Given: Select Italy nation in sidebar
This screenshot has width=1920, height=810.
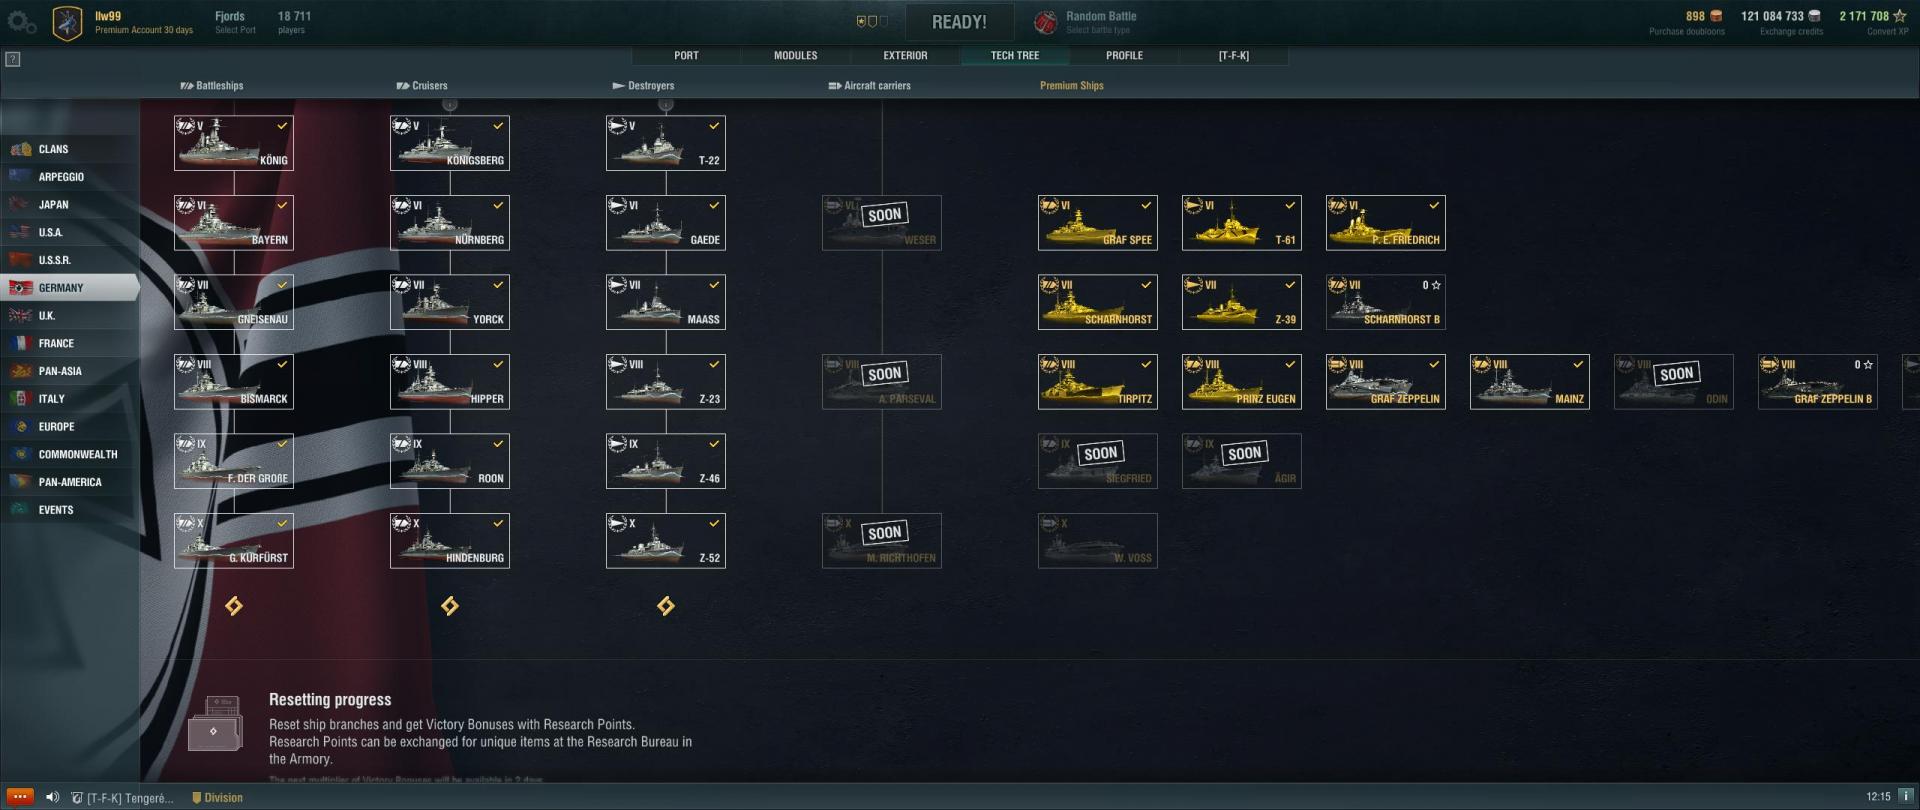Looking at the screenshot, I should point(70,398).
